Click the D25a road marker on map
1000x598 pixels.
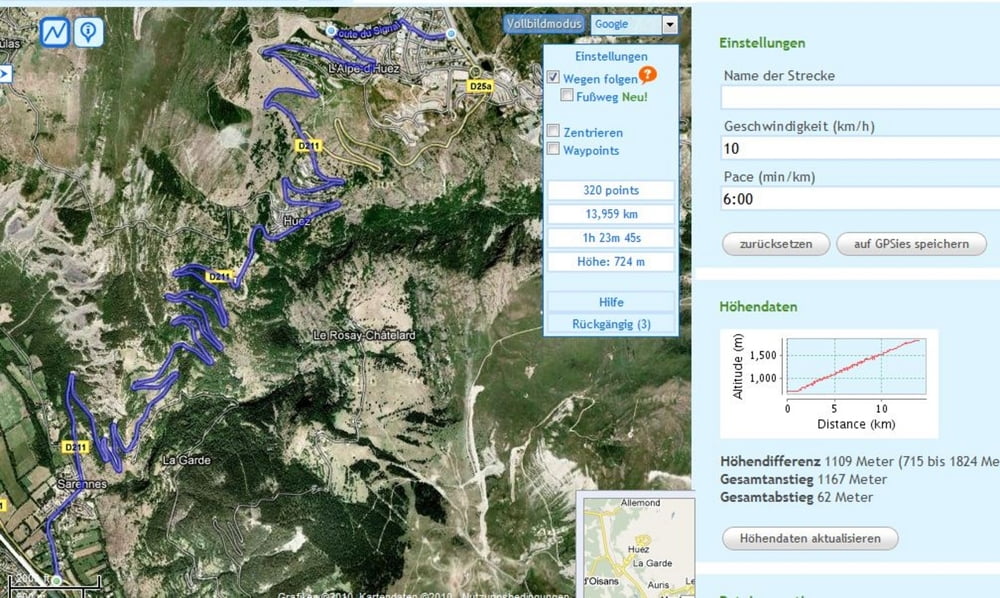click(x=480, y=86)
